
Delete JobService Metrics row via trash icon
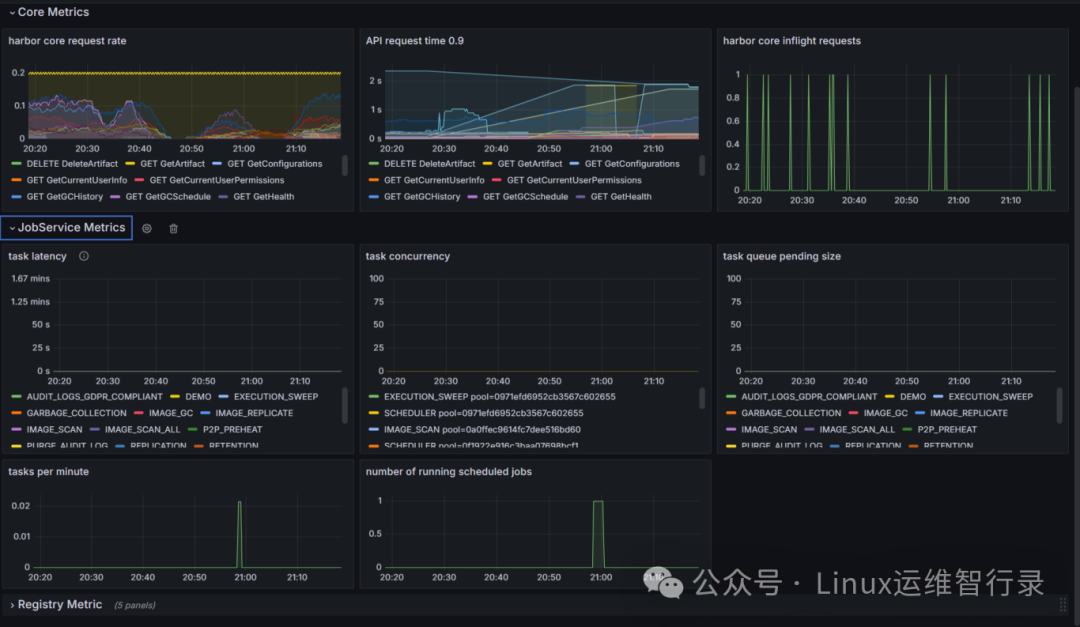pyautogui.click(x=174, y=228)
